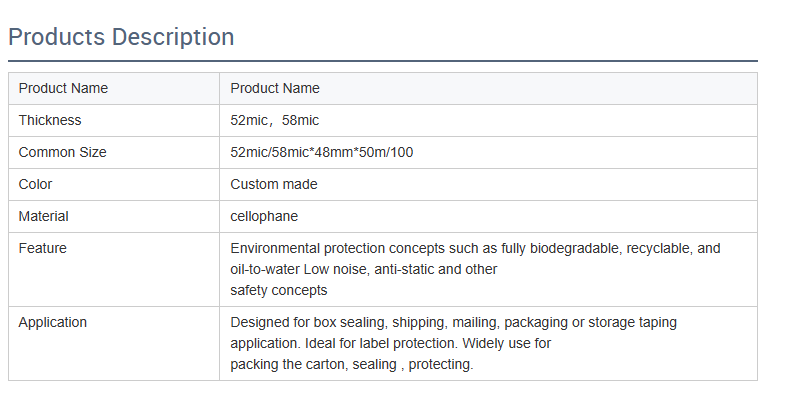800x400 pixels.
Task: Select the Custom made color value
Action: click(x=273, y=184)
